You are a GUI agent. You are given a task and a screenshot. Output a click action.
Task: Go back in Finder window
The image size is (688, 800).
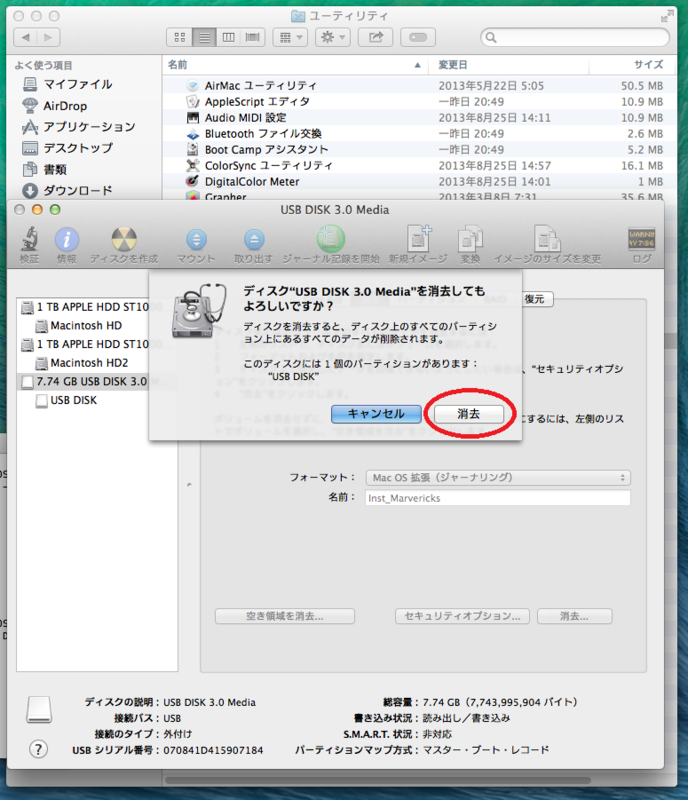pos(25,37)
